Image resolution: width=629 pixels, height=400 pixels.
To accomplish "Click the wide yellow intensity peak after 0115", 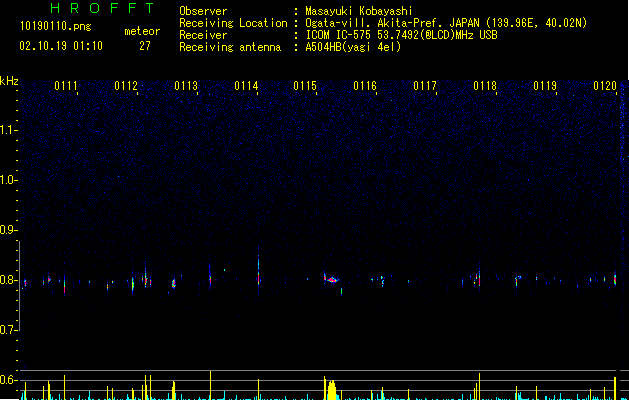I will 331,388.
